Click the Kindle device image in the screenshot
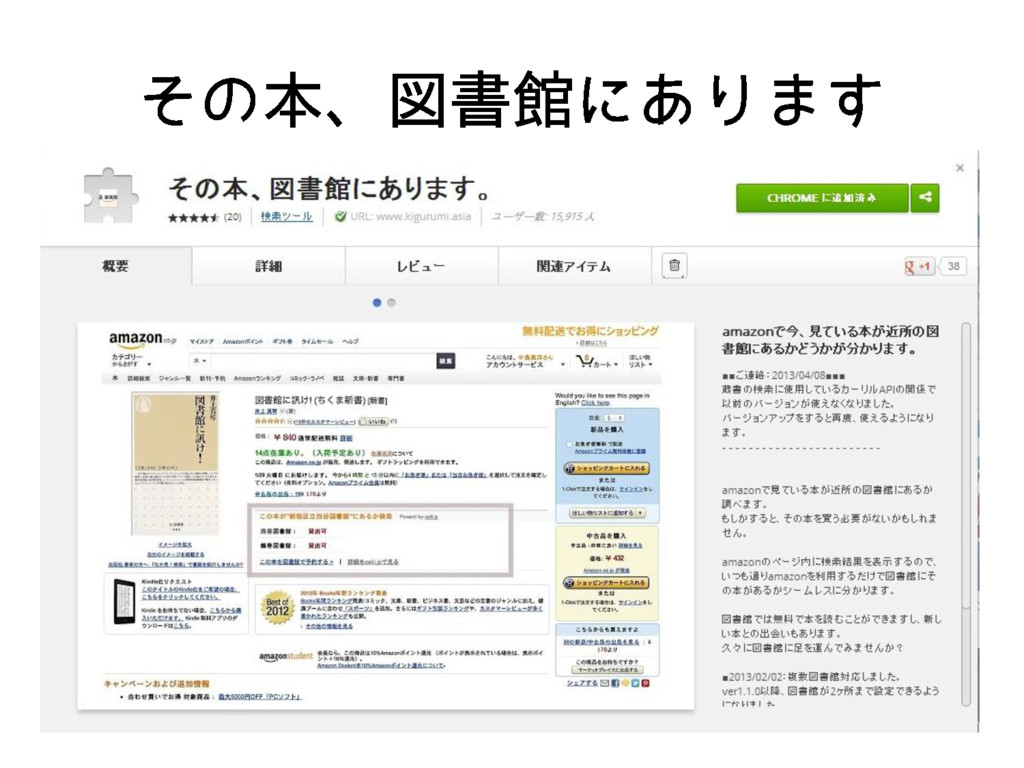Screen dimensions: 1024x768 tap(123, 601)
